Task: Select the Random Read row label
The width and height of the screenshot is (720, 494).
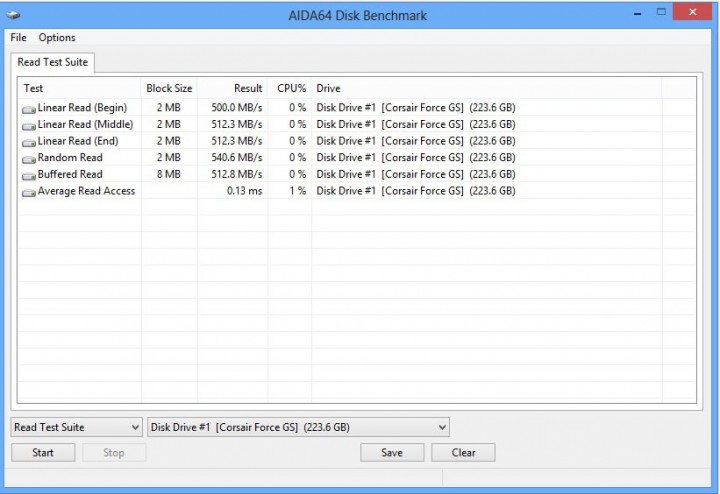Action: tap(70, 157)
